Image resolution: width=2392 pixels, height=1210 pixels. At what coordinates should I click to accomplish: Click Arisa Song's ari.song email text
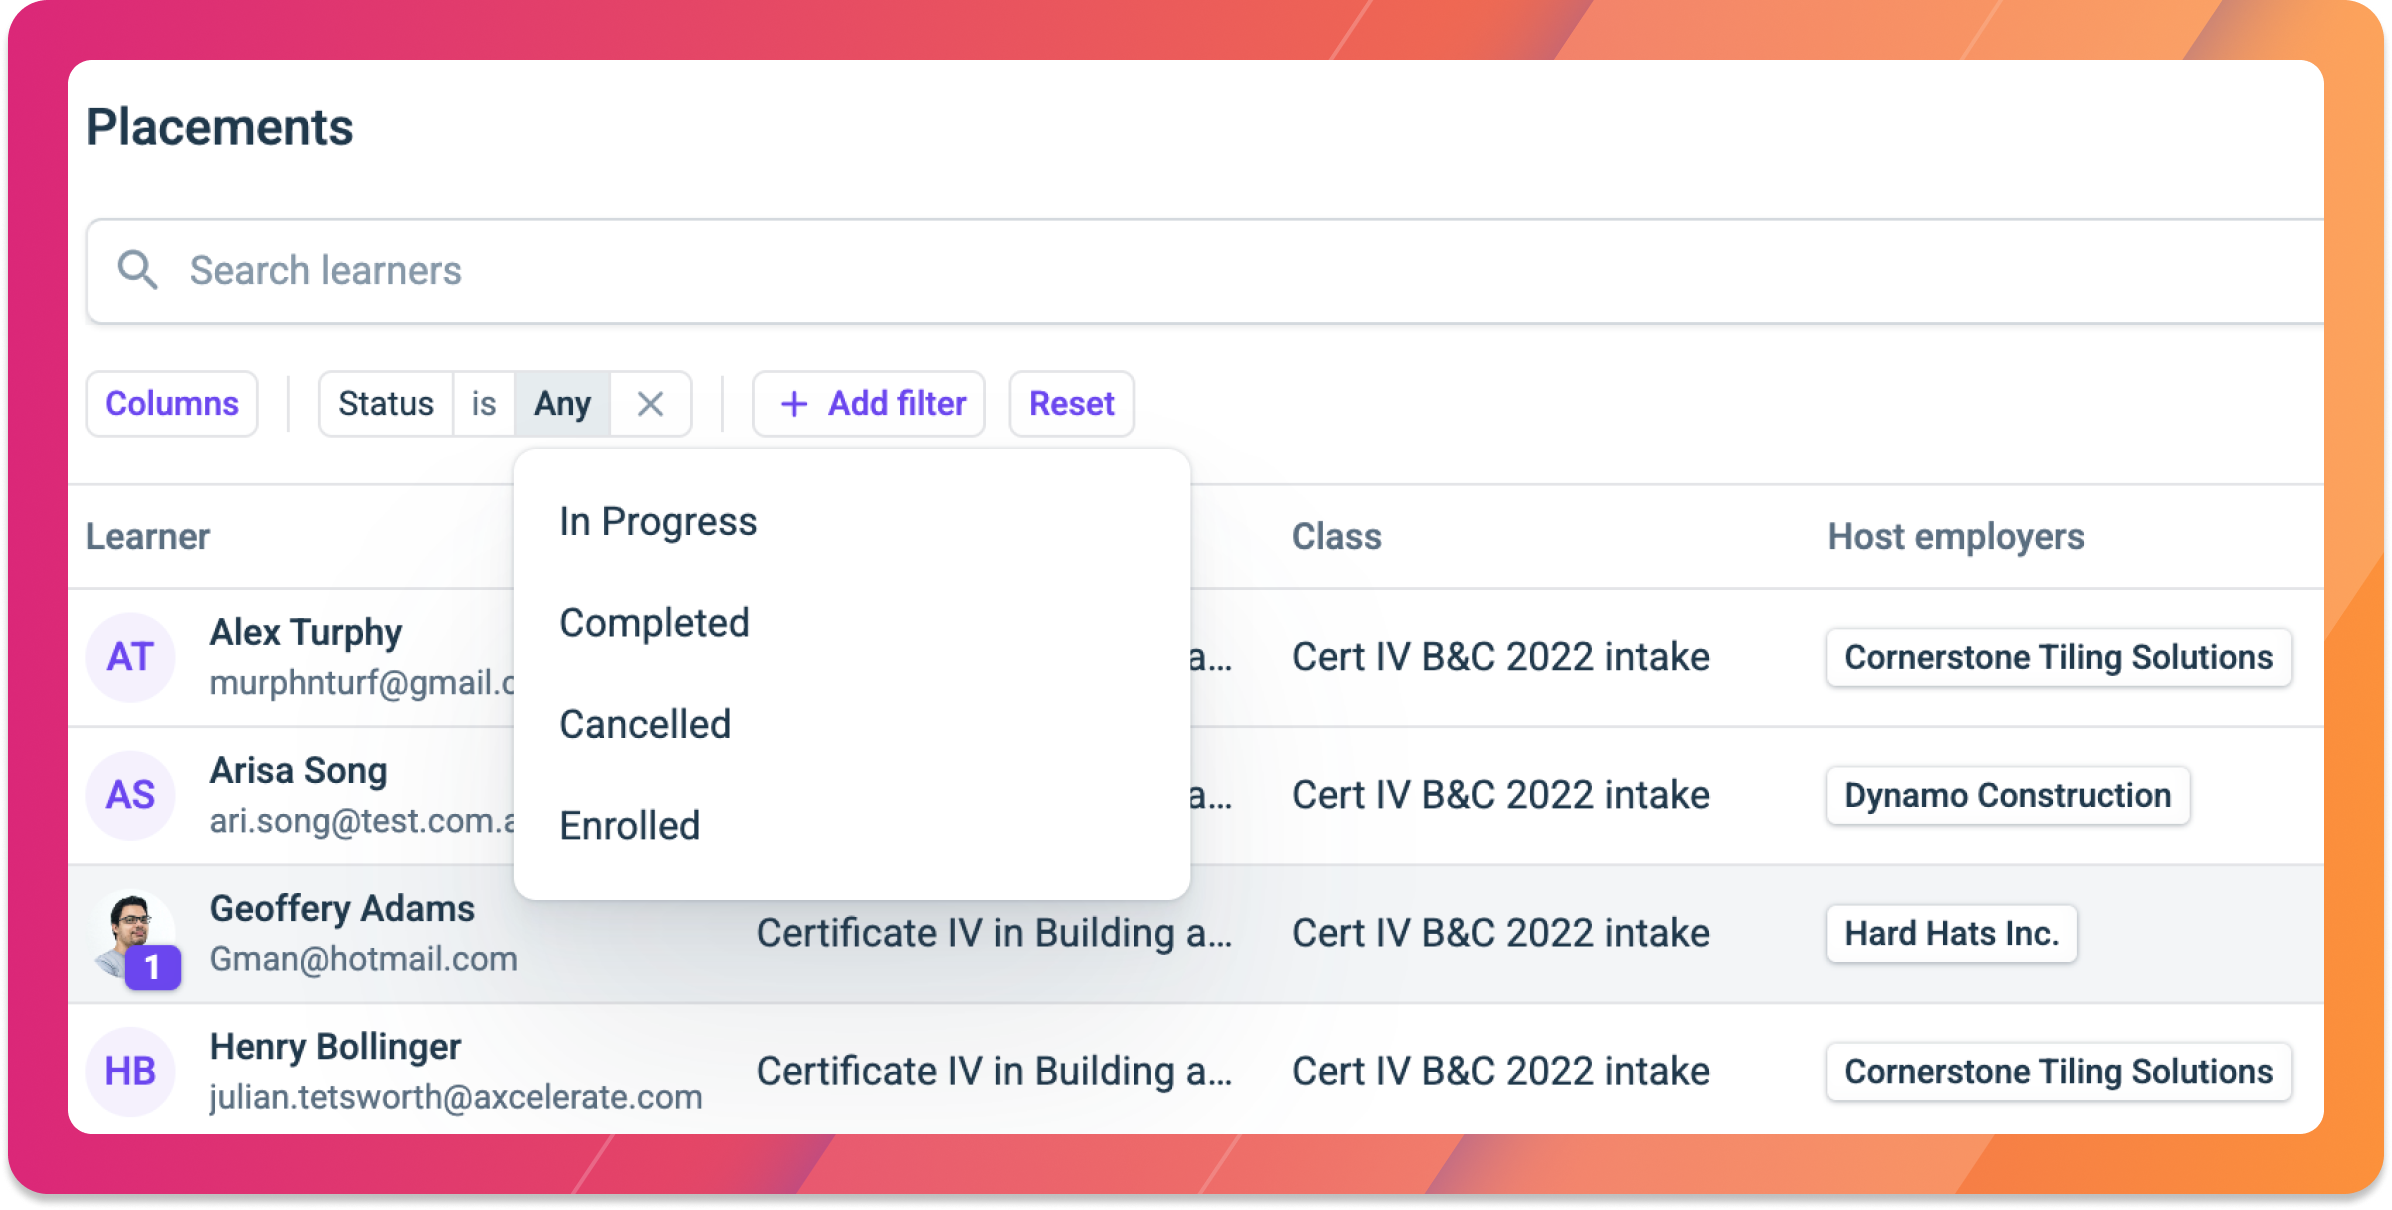click(362, 820)
